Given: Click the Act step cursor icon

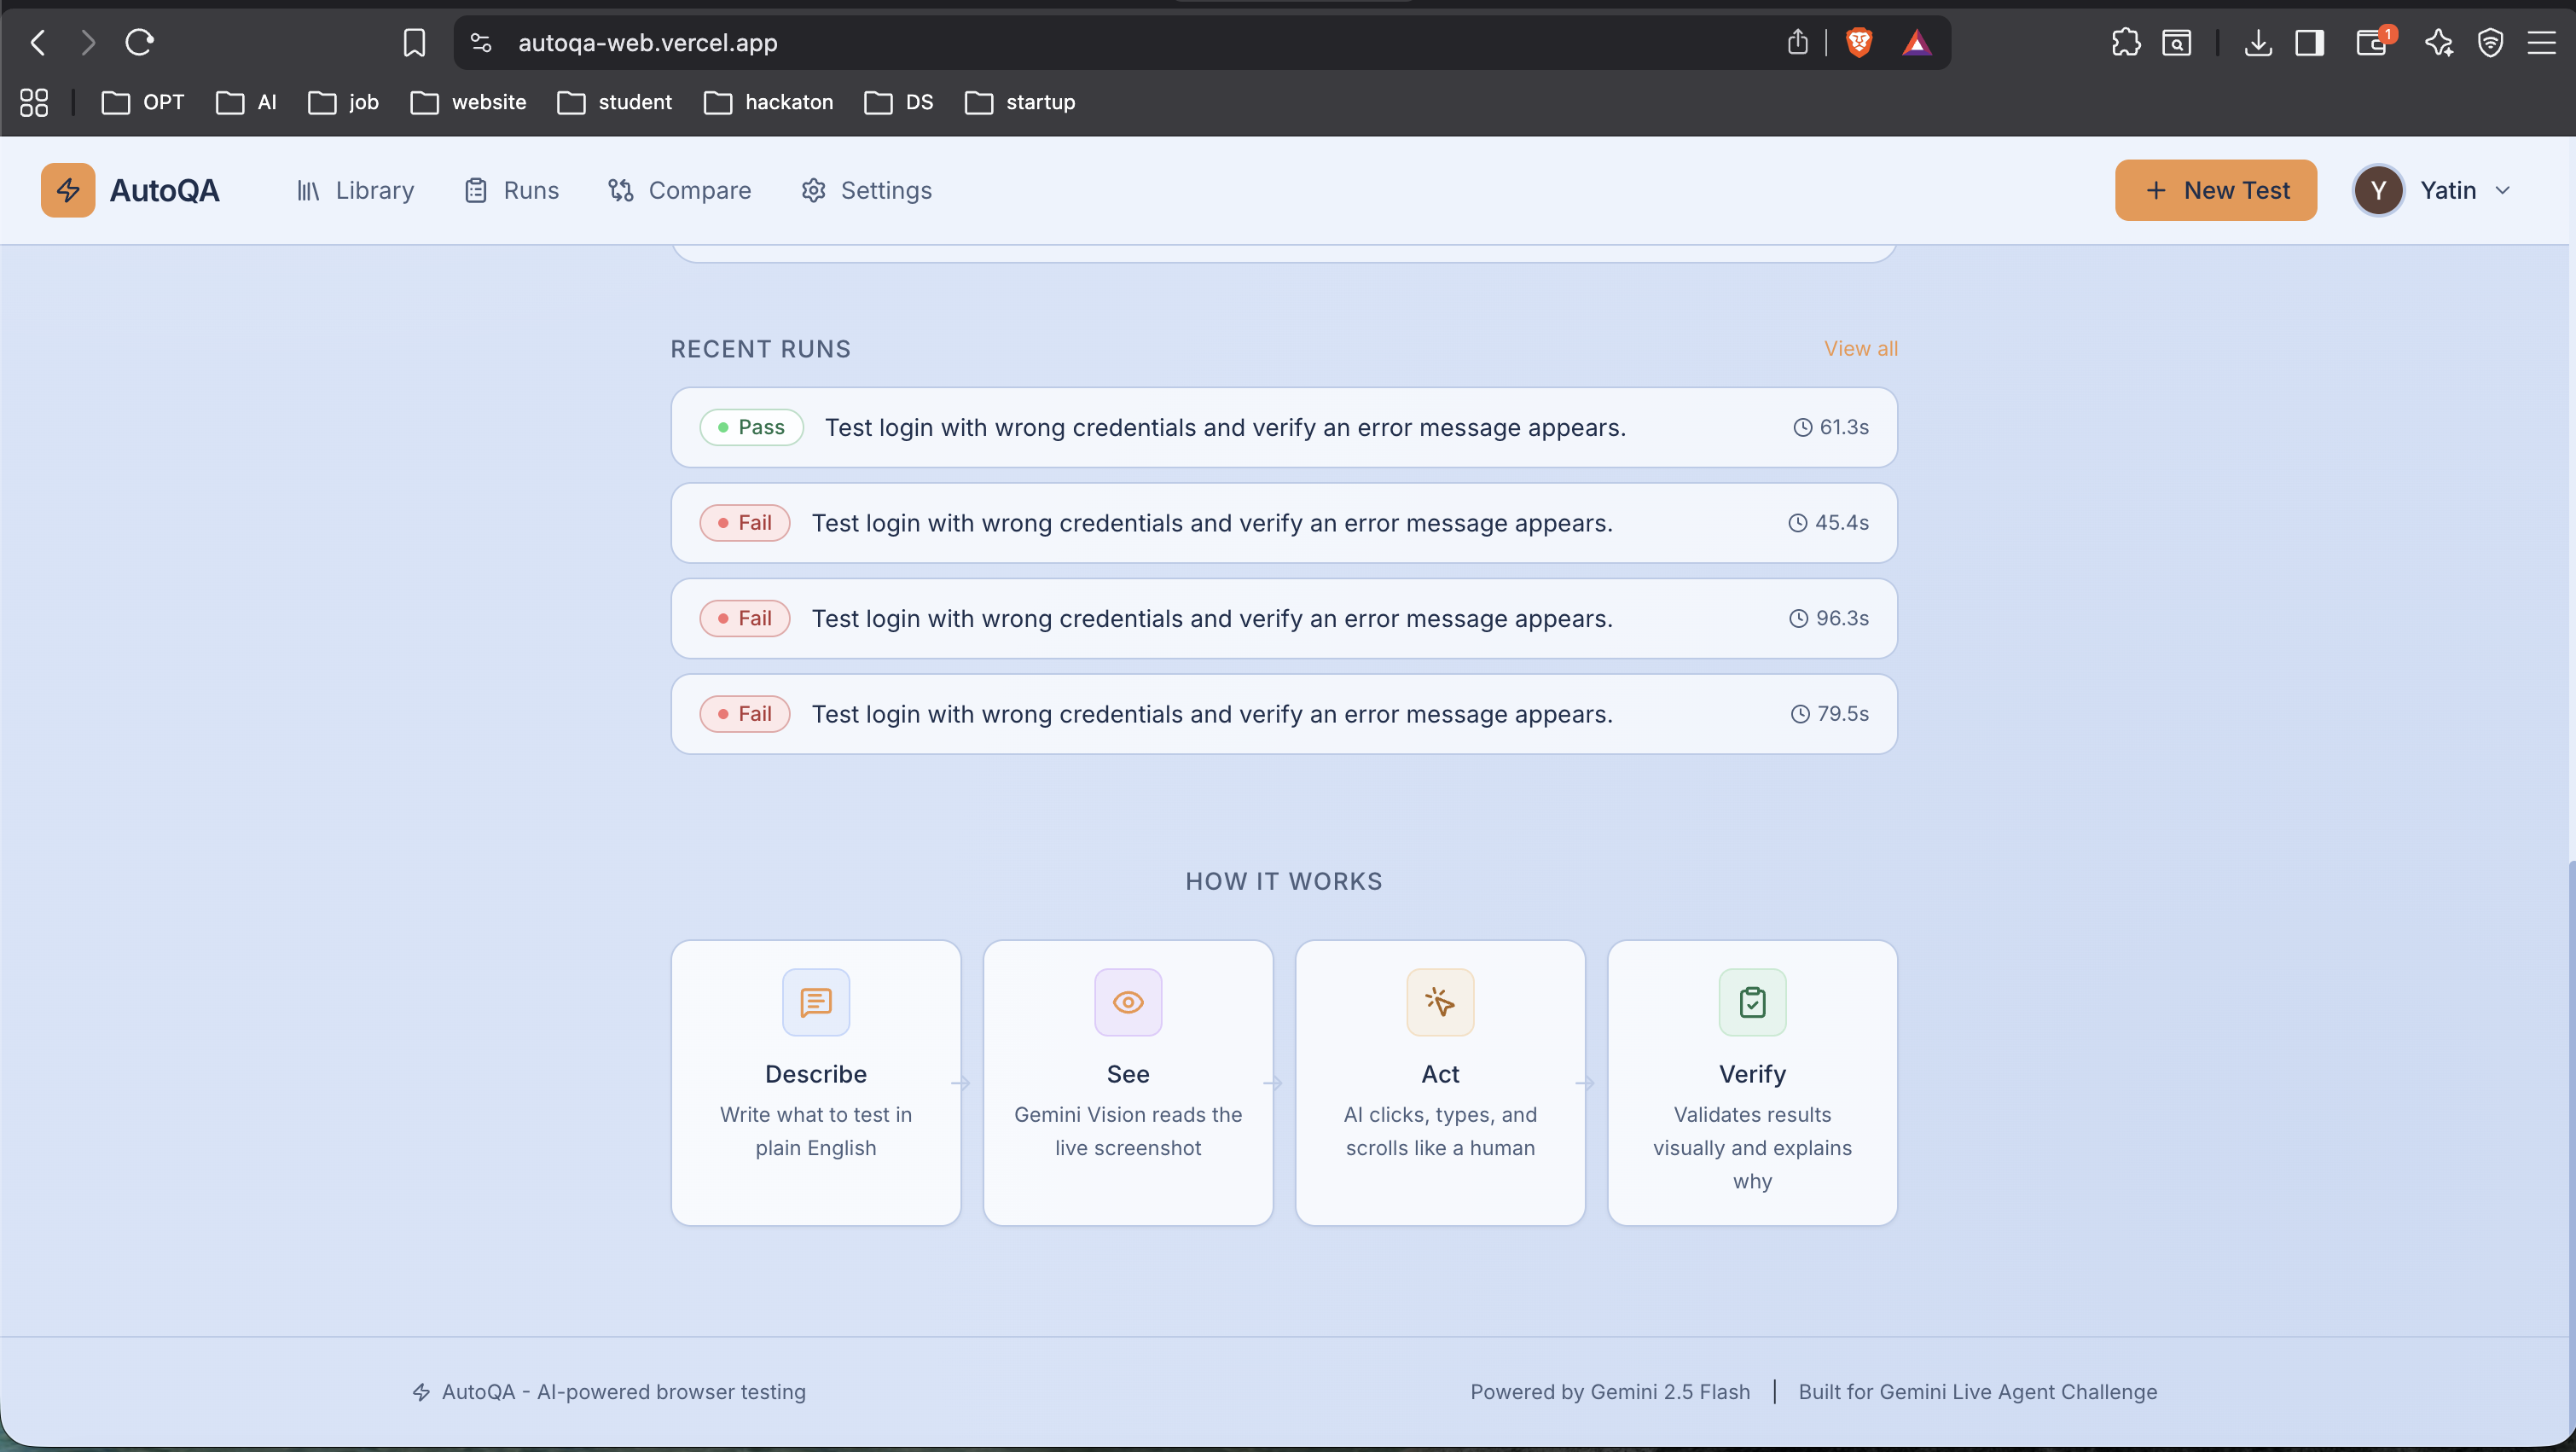Looking at the screenshot, I should click(1439, 1002).
